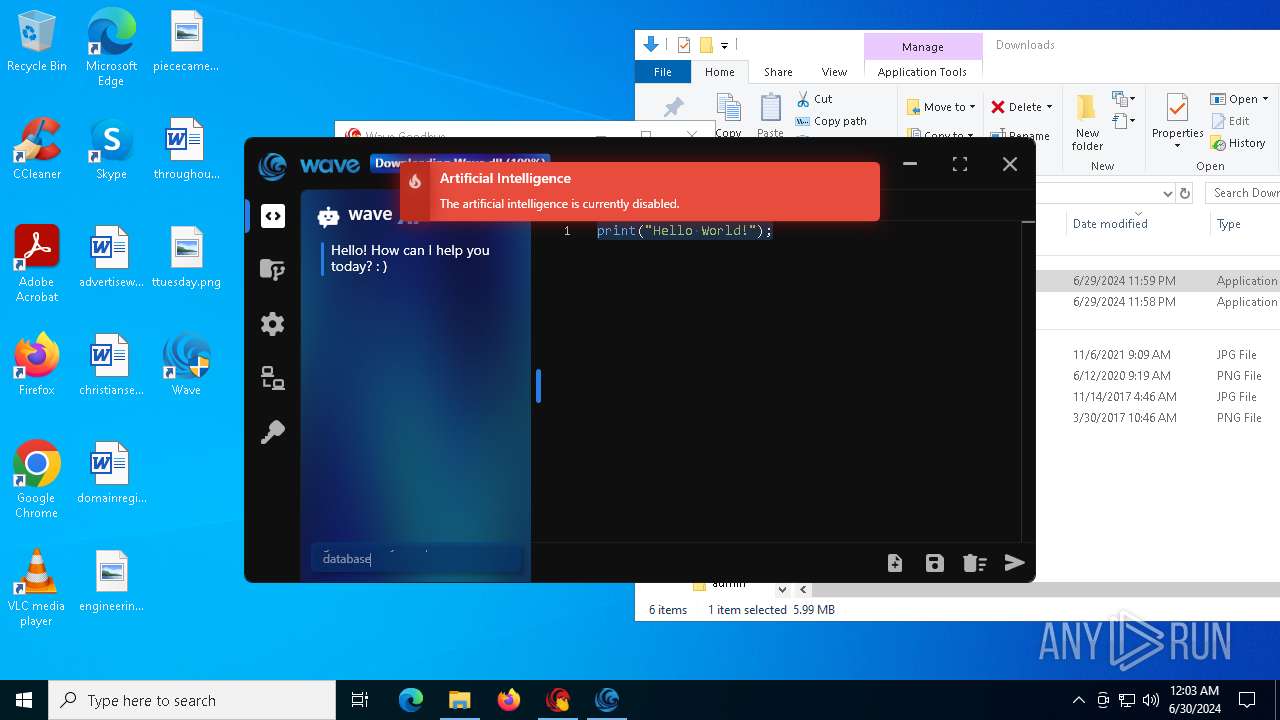This screenshot has width=1280, height=720.
Task: Open the Recycle Bin desktop icon
Action: click(x=37, y=41)
